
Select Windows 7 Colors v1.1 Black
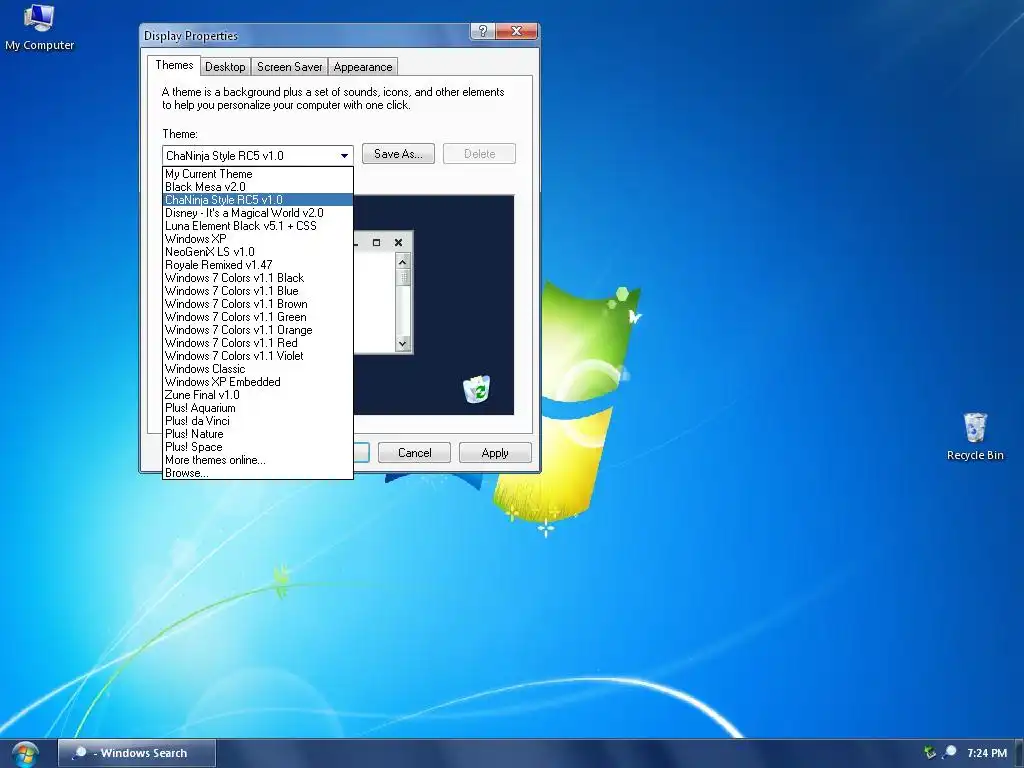(257, 278)
